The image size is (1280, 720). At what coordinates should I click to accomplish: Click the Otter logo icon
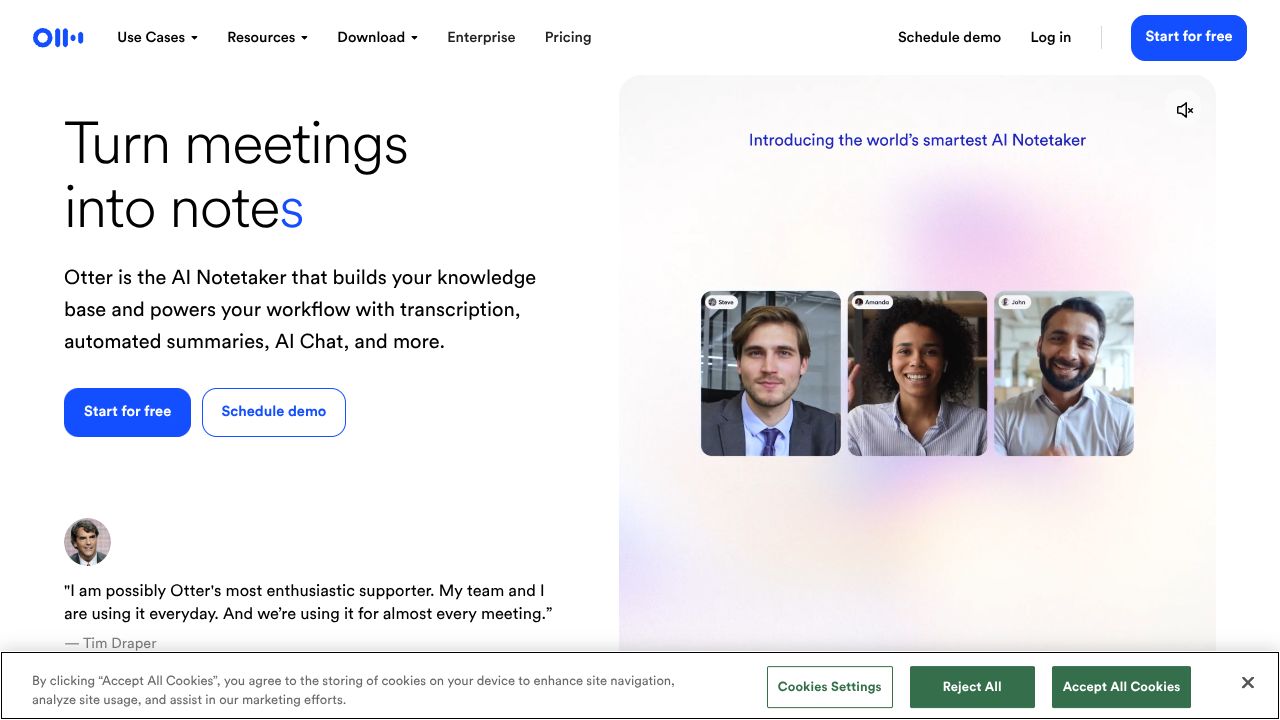click(x=58, y=38)
